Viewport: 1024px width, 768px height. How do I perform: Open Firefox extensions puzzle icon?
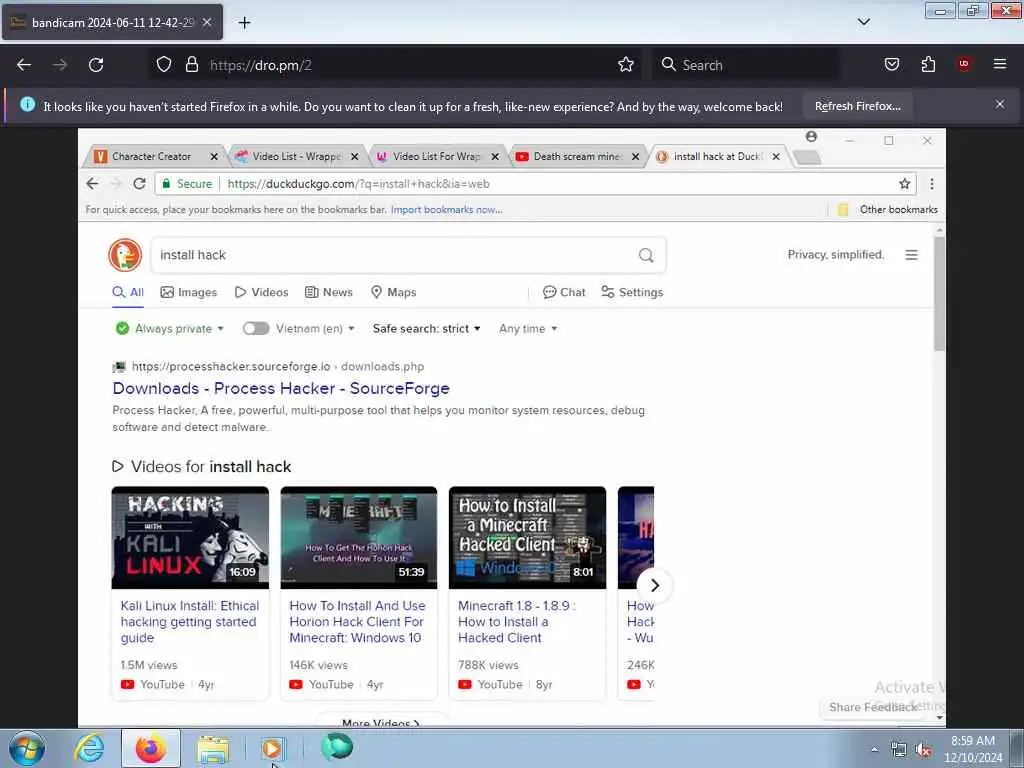coord(928,65)
